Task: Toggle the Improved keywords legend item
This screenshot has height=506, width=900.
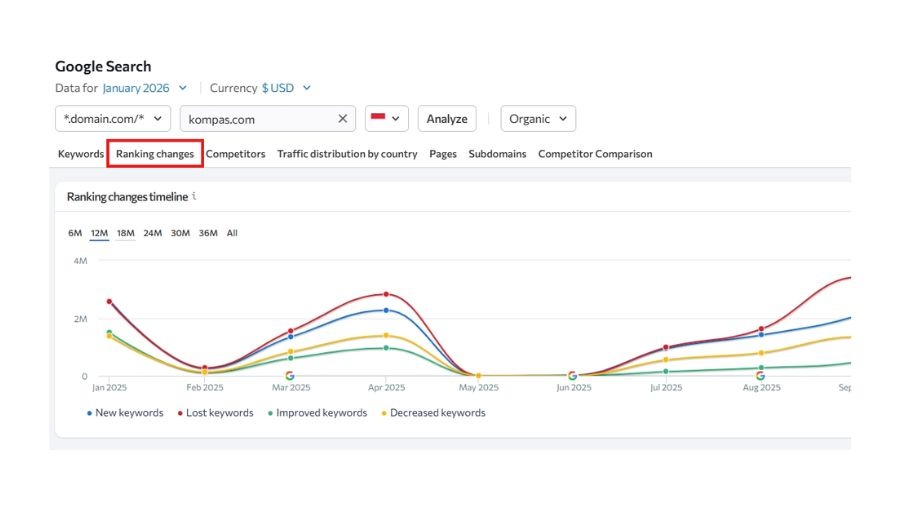Action: (316, 413)
